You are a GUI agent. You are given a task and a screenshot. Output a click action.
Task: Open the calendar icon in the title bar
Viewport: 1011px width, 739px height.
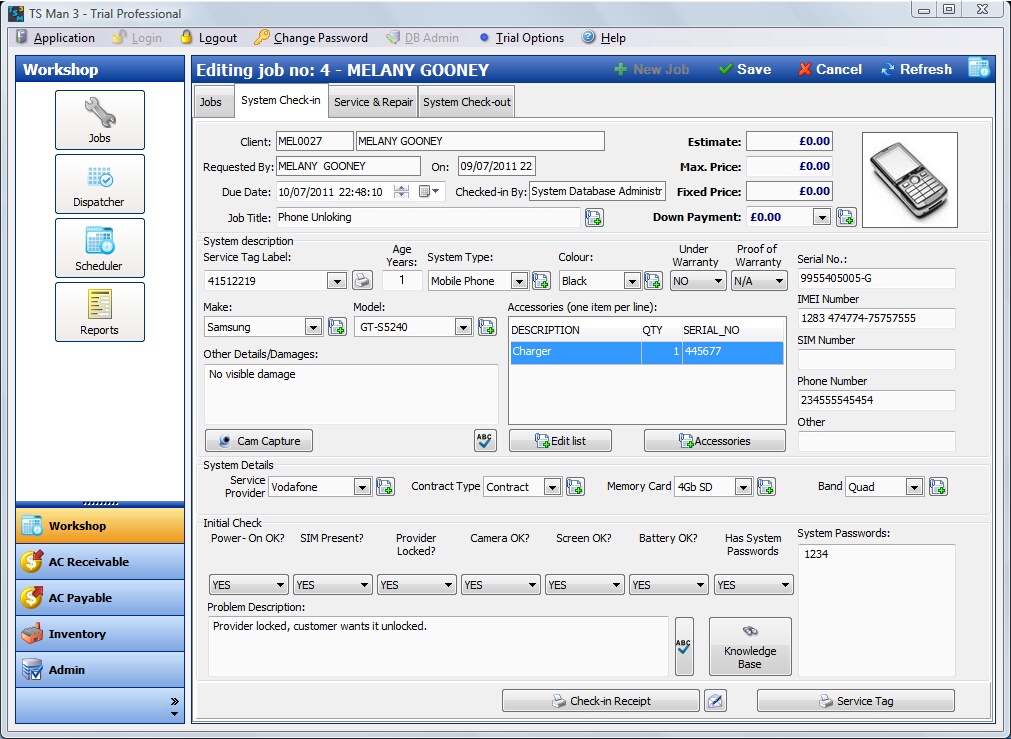click(979, 68)
